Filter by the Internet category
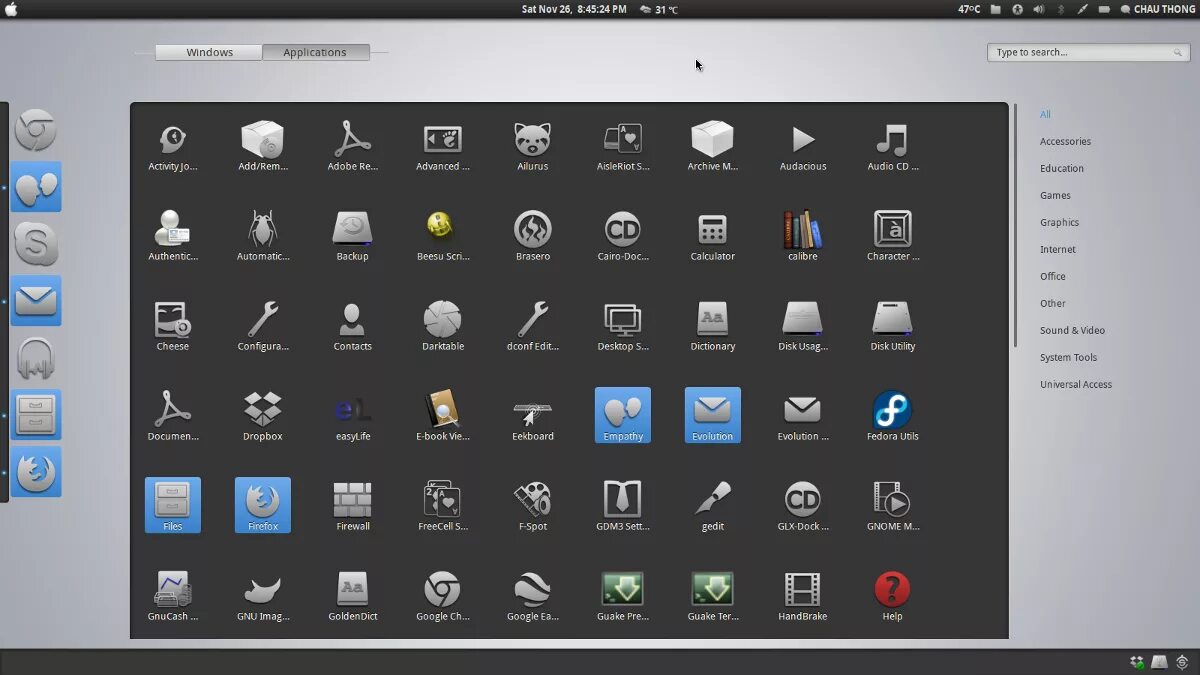This screenshot has width=1200, height=675. click(1058, 249)
